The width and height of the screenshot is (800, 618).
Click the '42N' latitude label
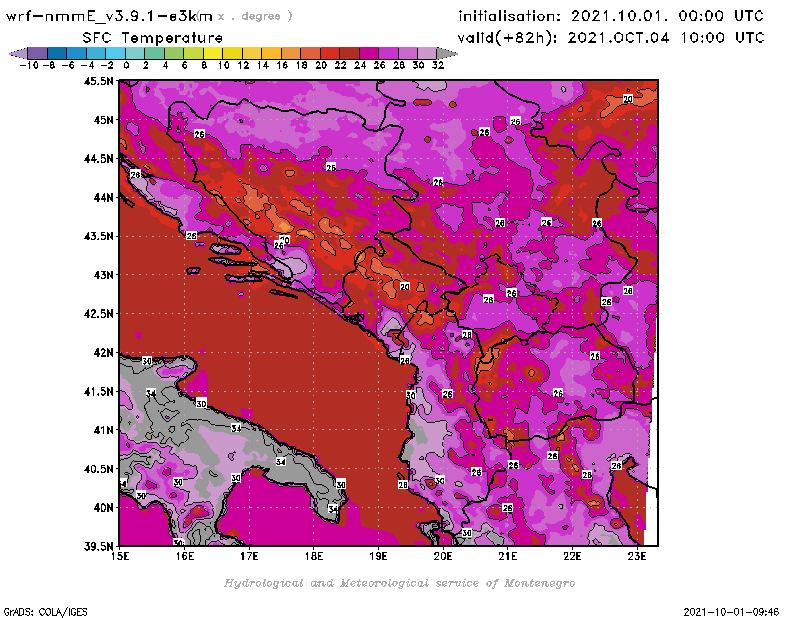(x=103, y=353)
